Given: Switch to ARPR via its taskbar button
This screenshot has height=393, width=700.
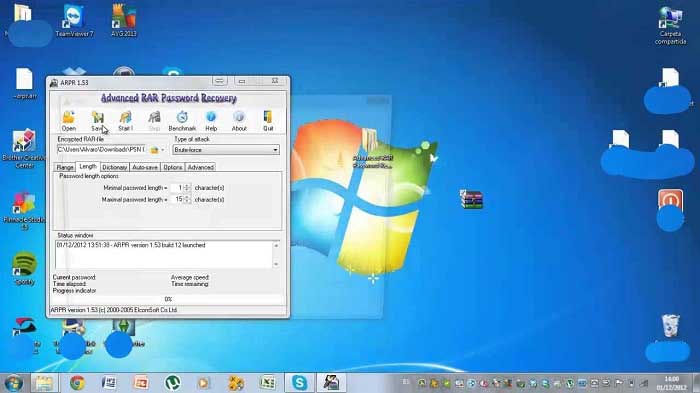Looking at the screenshot, I should [x=331, y=383].
